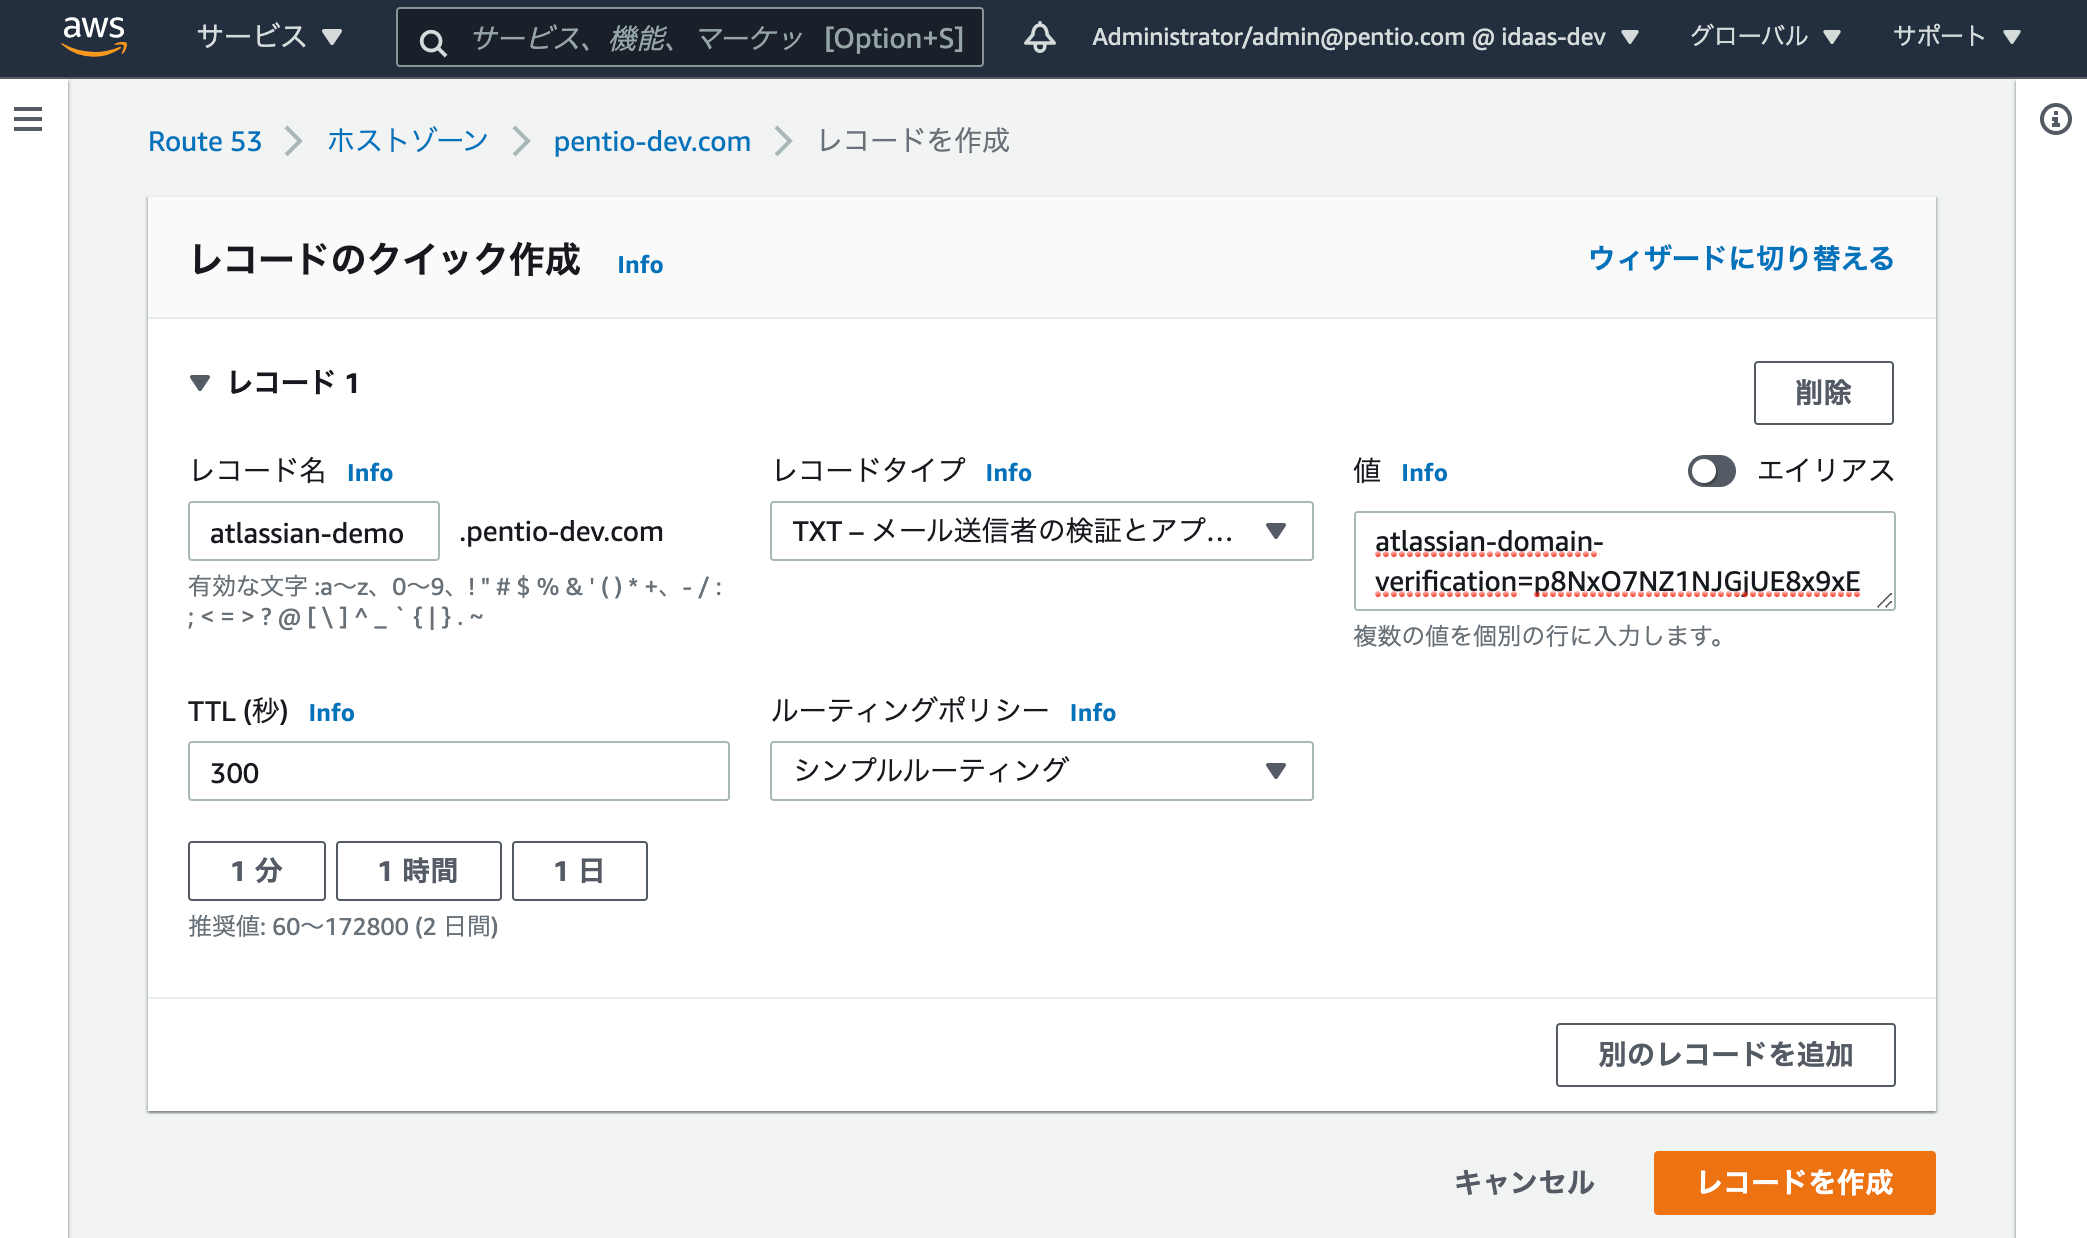The height and width of the screenshot is (1238, 2087).
Task: Open the info panel circle icon
Action: pyautogui.click(x=2055, y=120)
